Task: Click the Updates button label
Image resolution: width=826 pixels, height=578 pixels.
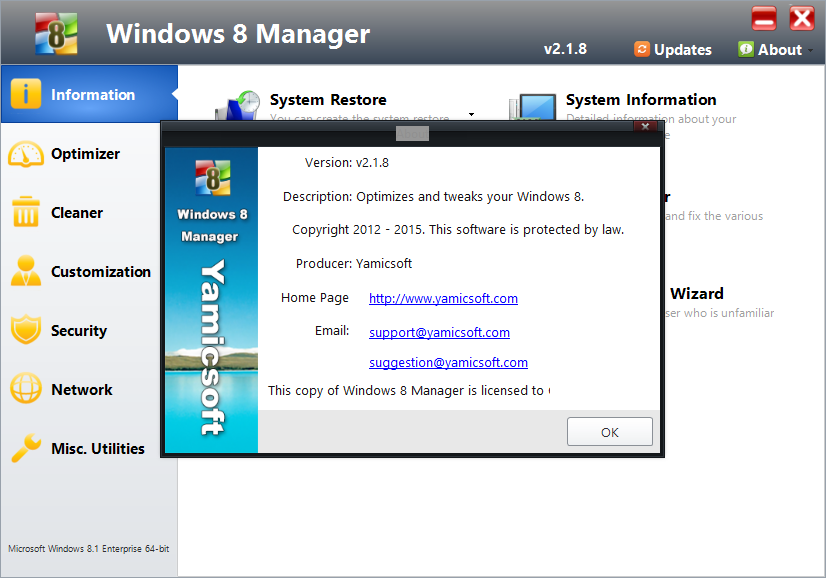Action: tap(683, 50)
